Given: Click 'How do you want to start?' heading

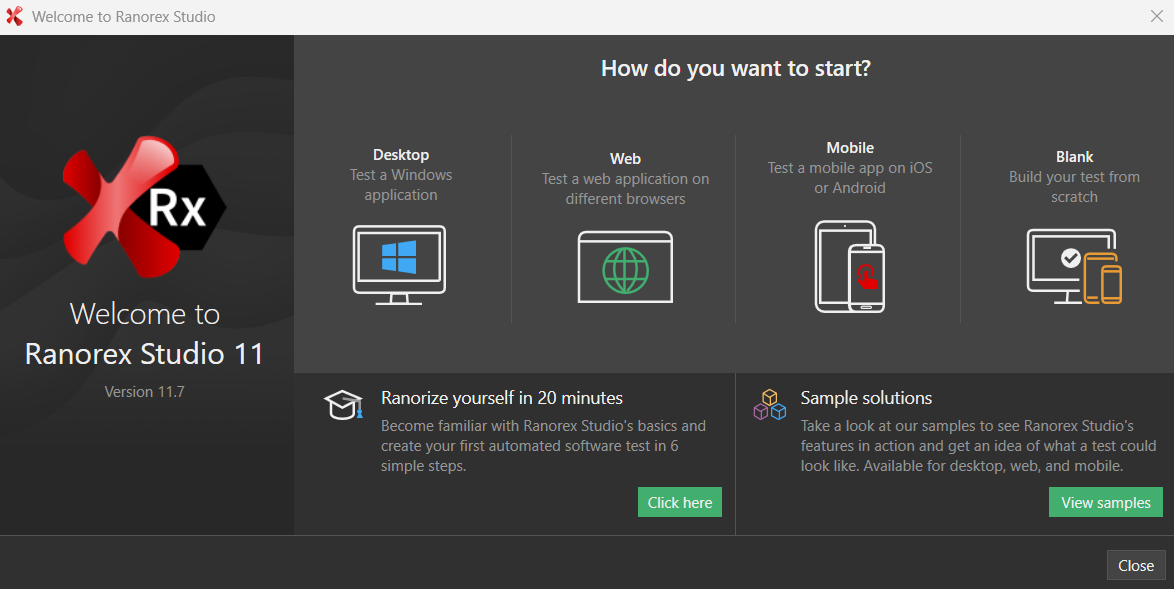Looking at the screenshot, I should pyautogui.click(x=736, y=68).
